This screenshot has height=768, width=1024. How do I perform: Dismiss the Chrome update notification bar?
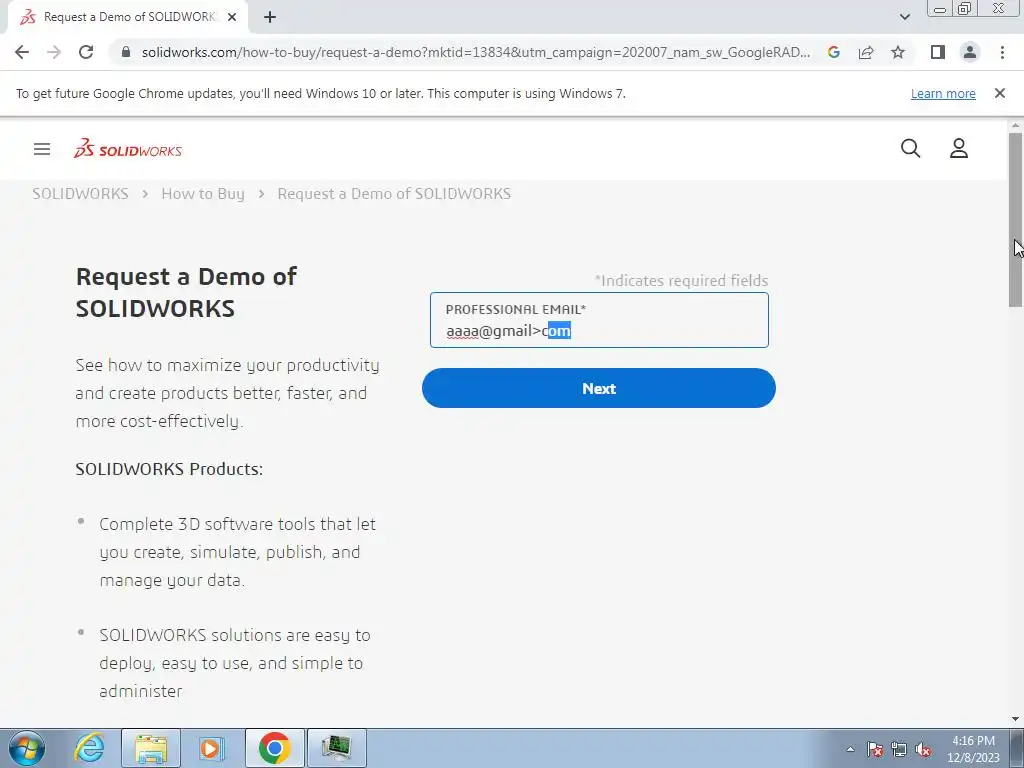(x=1000, y=93)
